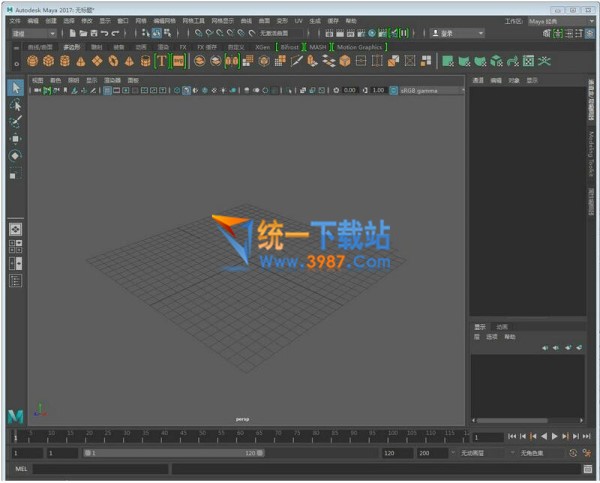Switch to the Bifrost shelf tab
600x483 pixels.
[x=290, y=47]
